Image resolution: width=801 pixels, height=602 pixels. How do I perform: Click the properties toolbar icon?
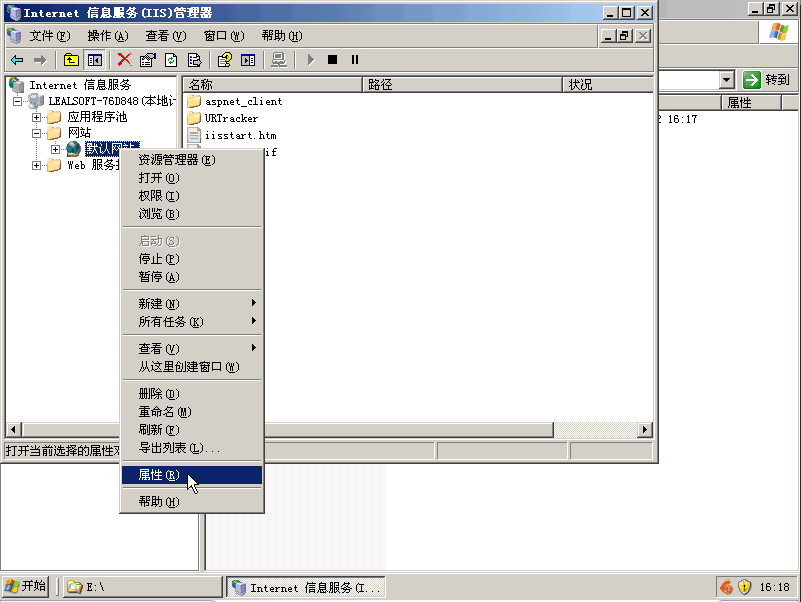pos(148,60)
